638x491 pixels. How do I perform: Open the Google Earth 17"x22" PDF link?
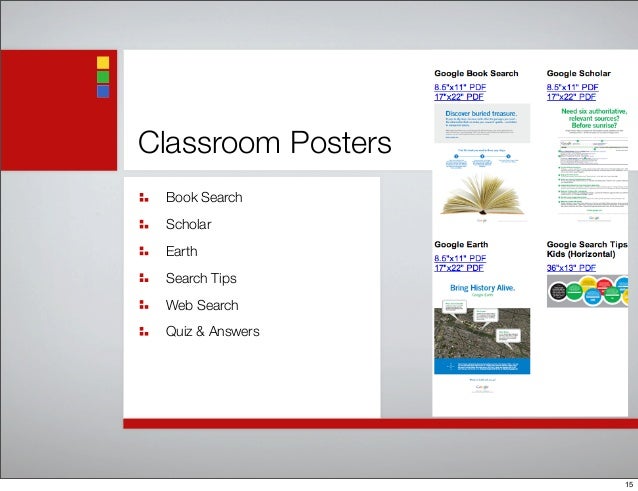point(459,268)
